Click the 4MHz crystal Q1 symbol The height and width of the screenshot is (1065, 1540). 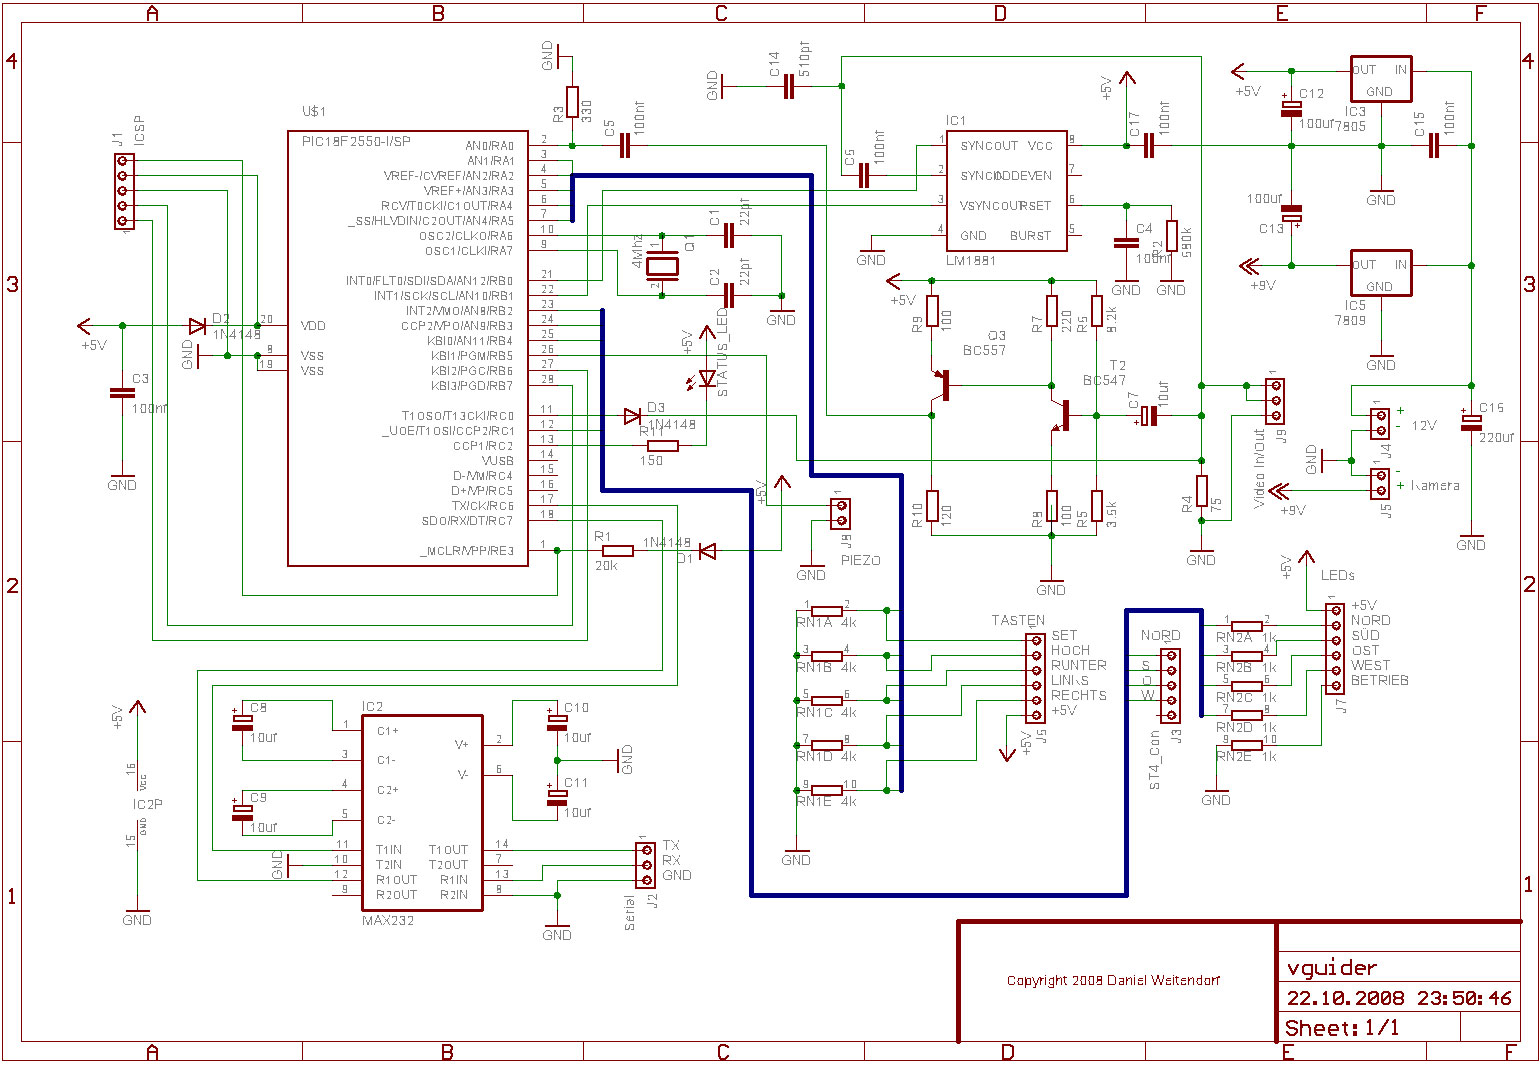click(x=662, y=266)
